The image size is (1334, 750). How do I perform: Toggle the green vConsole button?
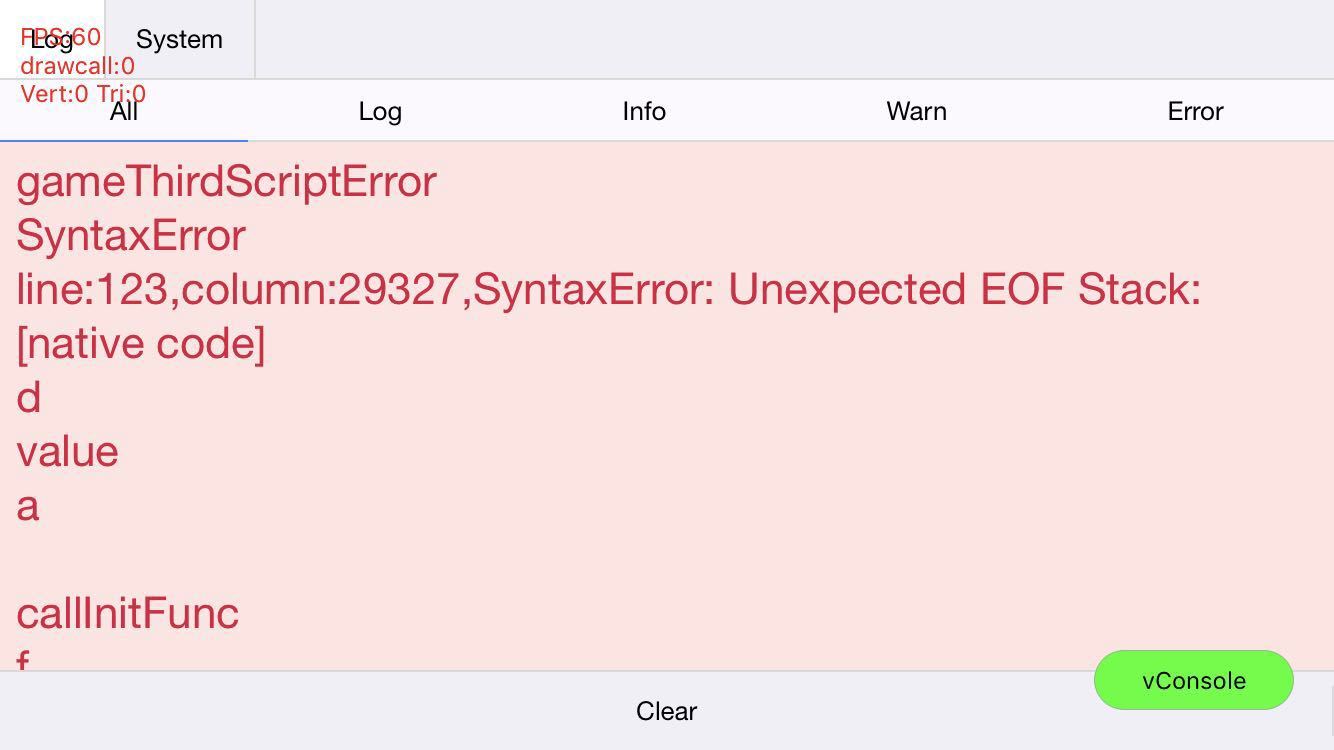[x=1193, y=680]
